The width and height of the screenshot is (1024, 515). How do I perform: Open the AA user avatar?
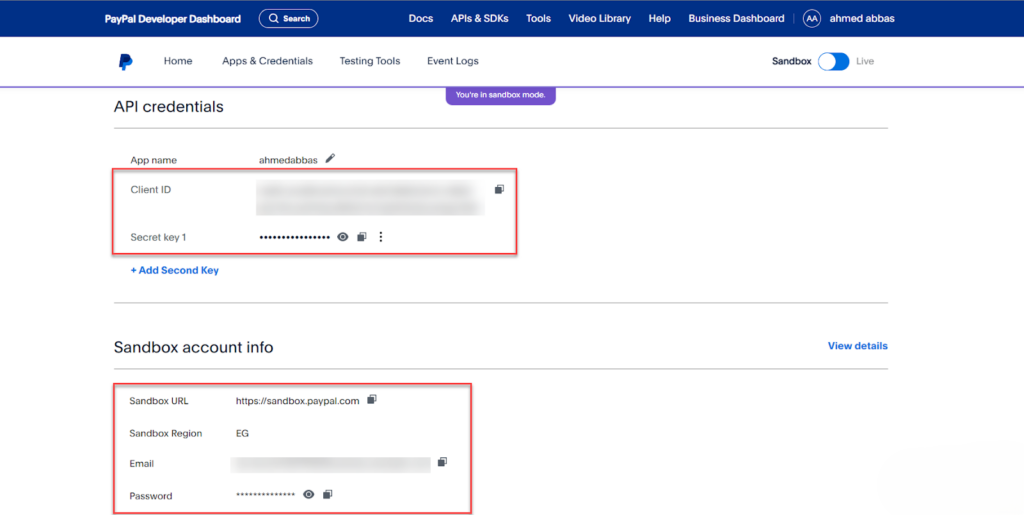(x=812, y=19)
